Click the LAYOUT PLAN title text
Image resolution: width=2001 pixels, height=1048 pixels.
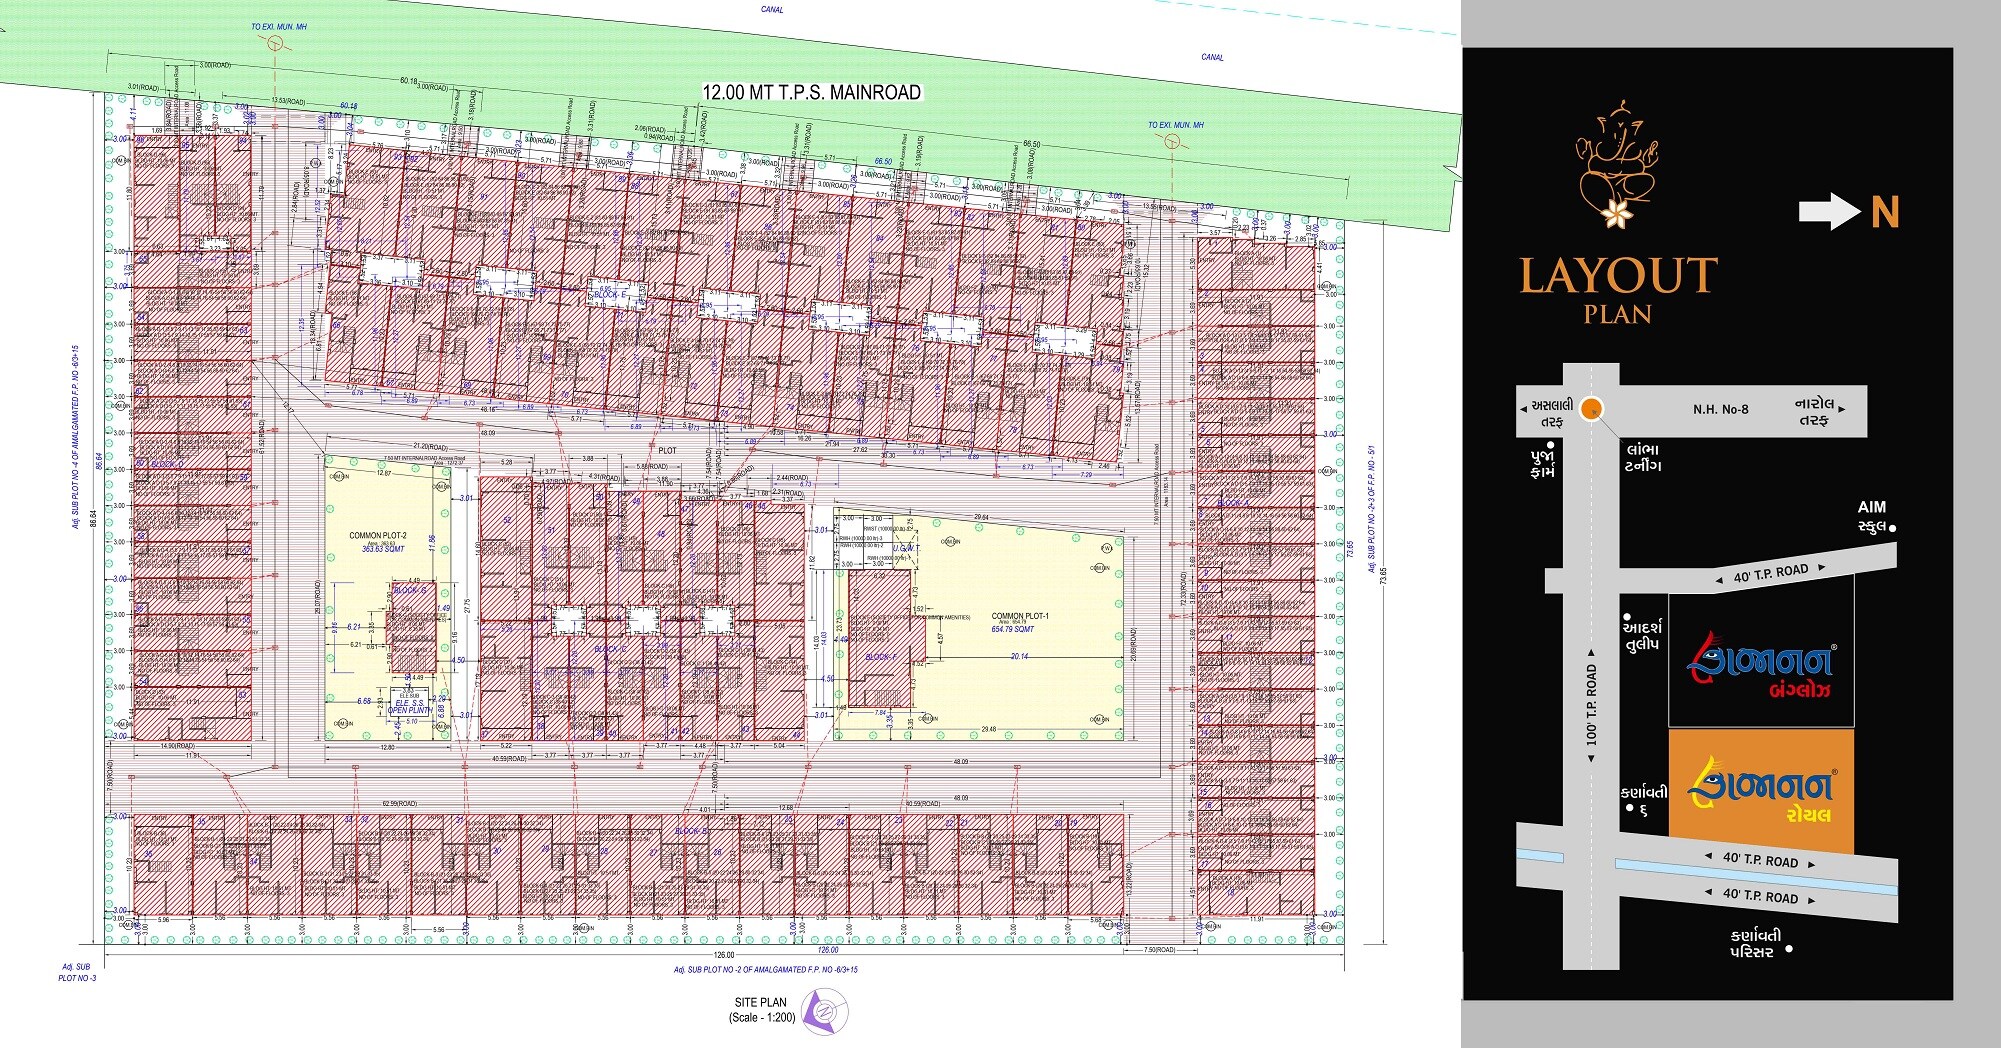click(1617, 288)
